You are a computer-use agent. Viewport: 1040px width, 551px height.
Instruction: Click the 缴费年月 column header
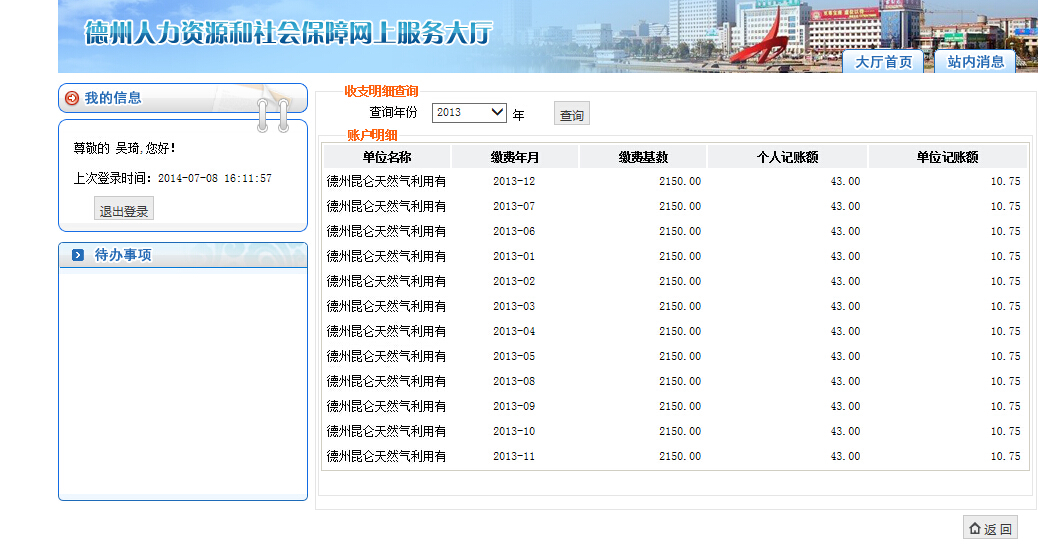pyautogui.click(x=514, y=157)
